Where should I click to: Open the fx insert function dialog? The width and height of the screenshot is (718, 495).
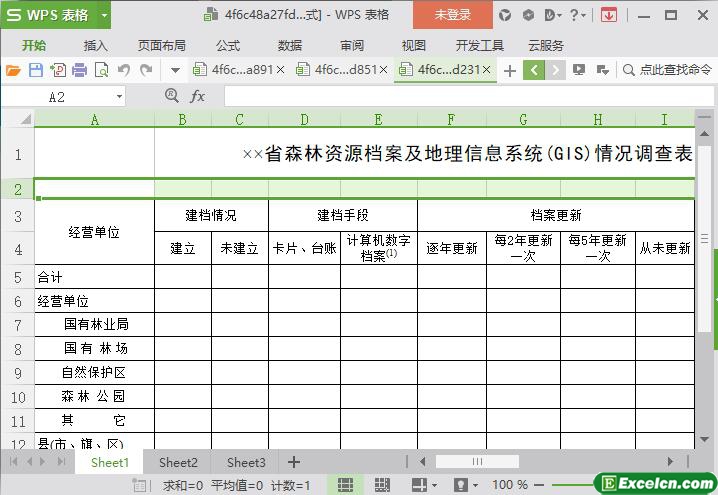pos(197,96)
